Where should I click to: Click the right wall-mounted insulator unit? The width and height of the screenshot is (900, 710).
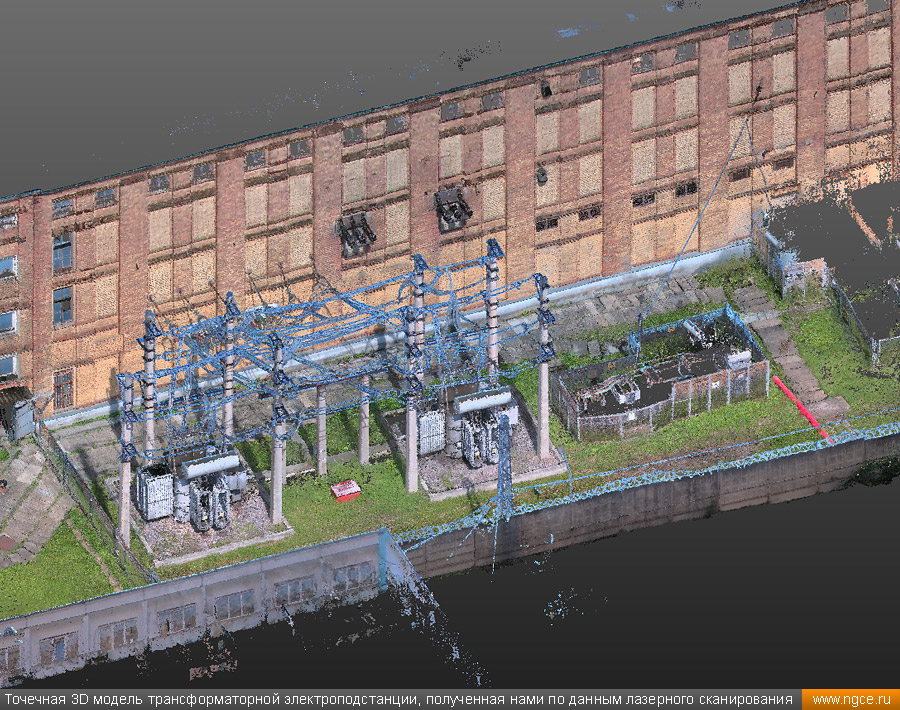coord(452,208)
